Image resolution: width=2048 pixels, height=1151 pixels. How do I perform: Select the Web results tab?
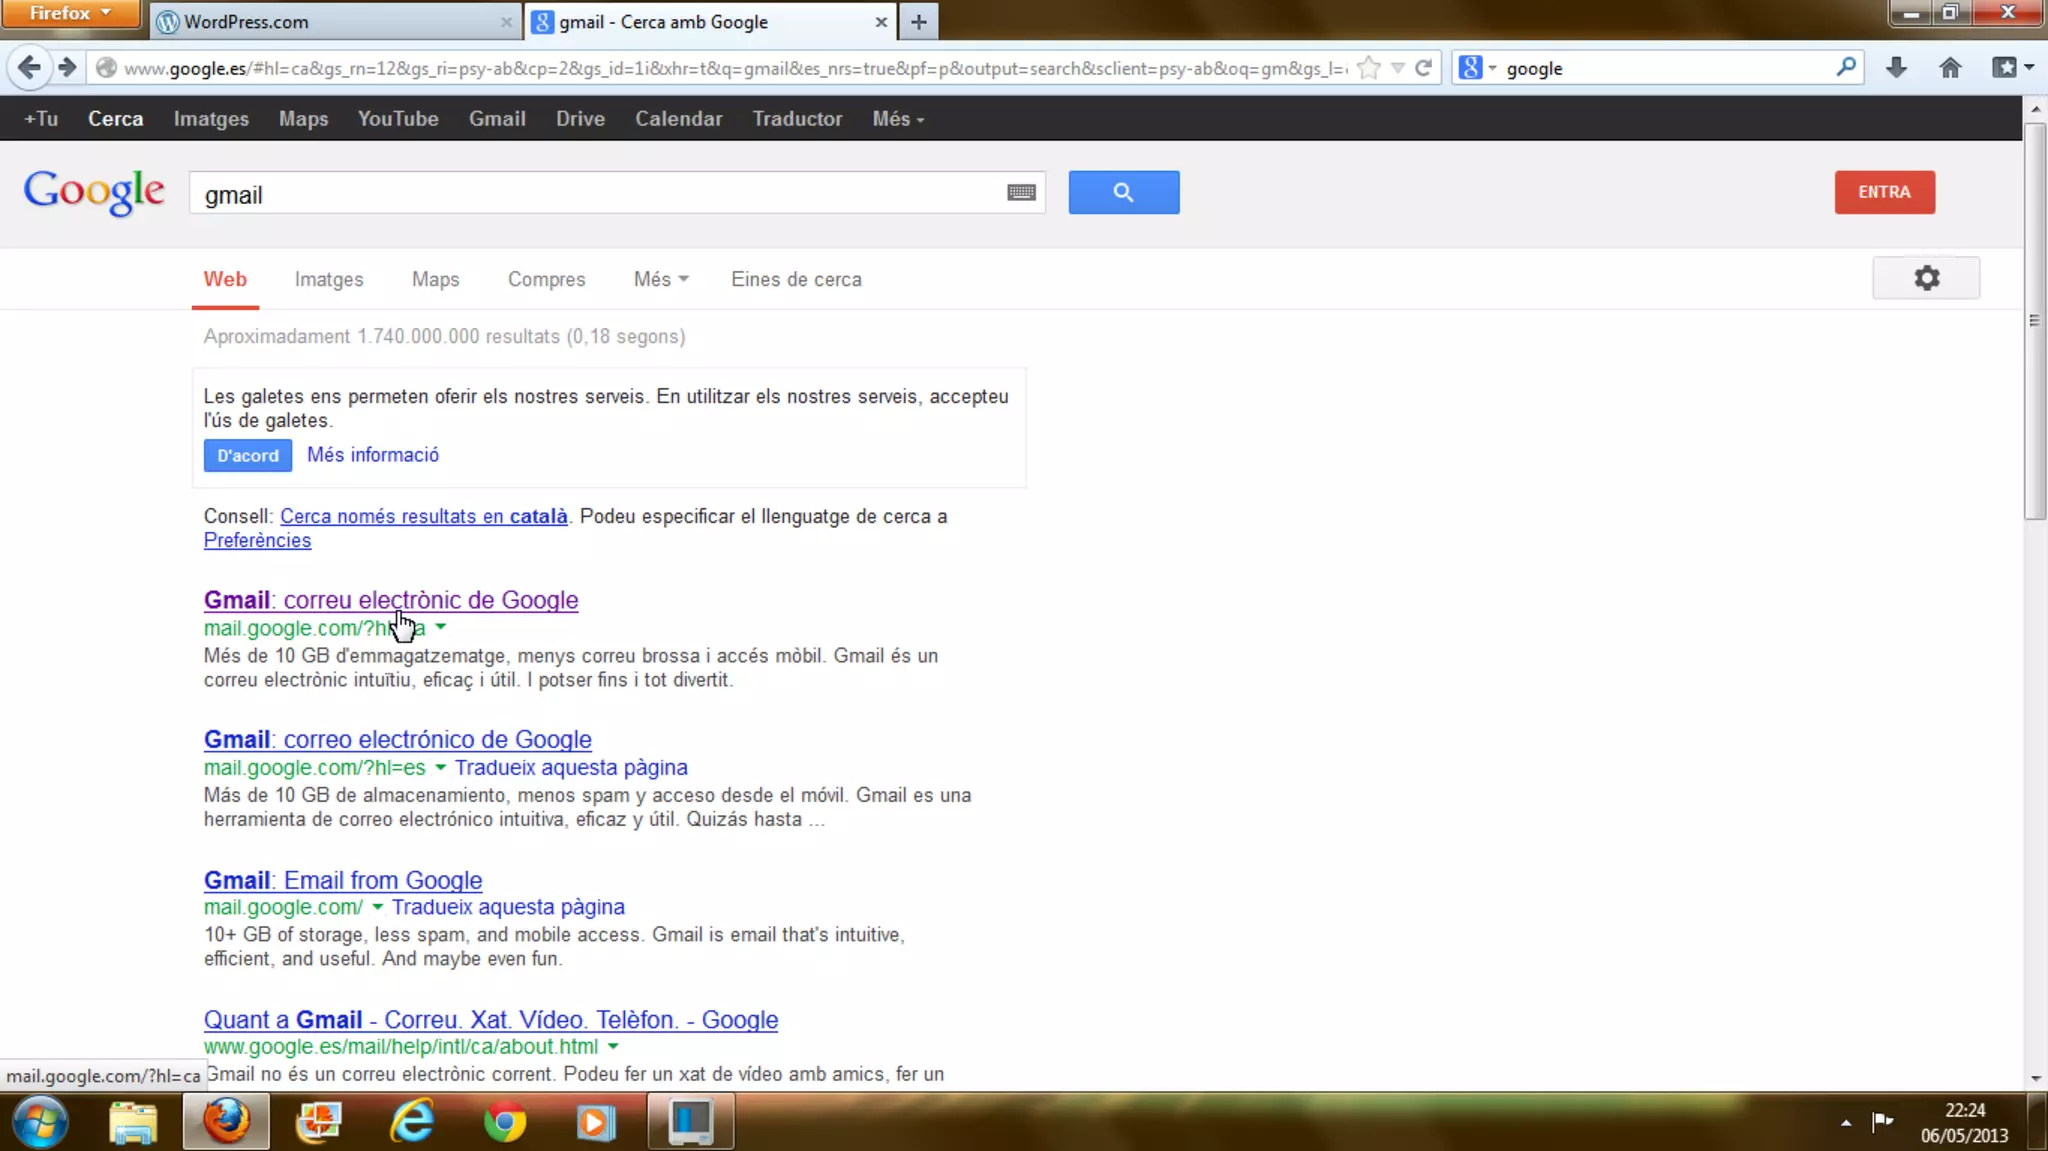tap(225, 279)
